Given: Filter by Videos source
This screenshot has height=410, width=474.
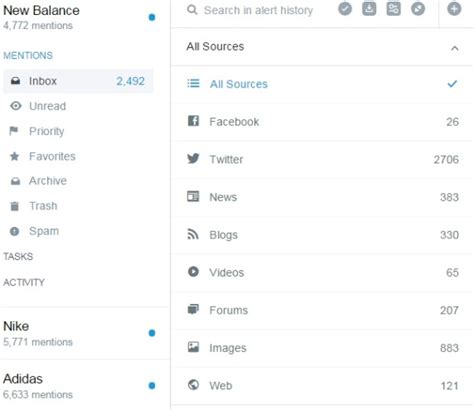Looking at the screenshot, I should (322, 272).
